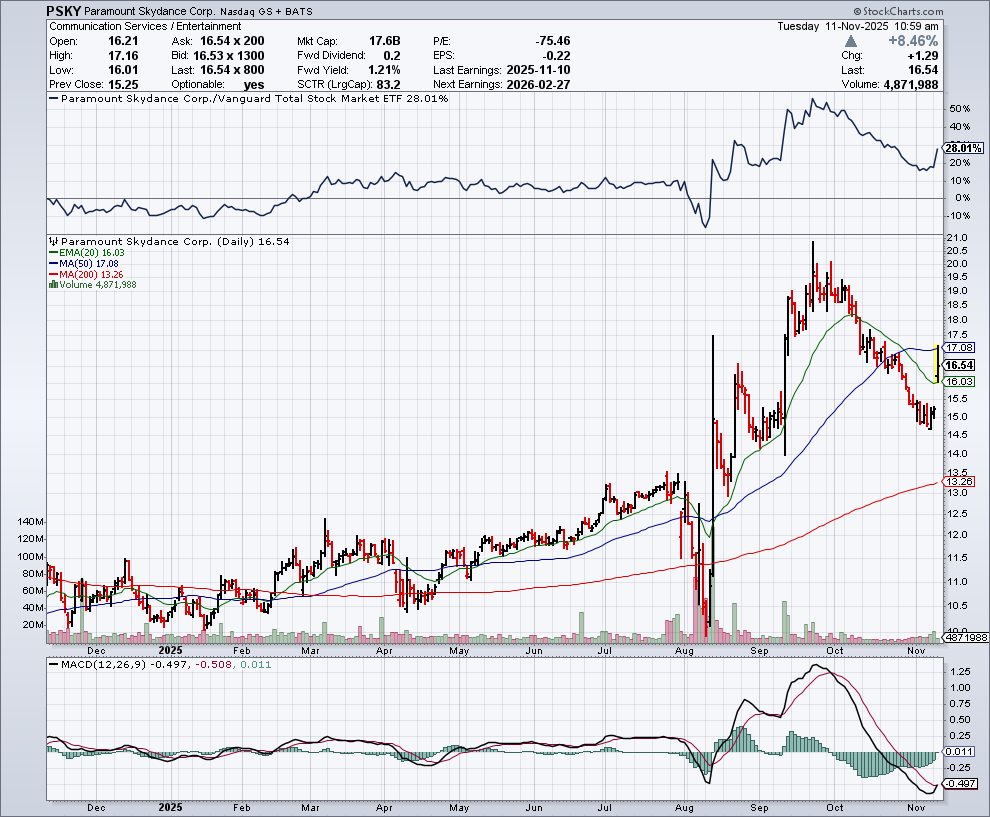Select the red MA(200) legend line
The width and height of the screenshot is (990, 817).
(51, 274)
